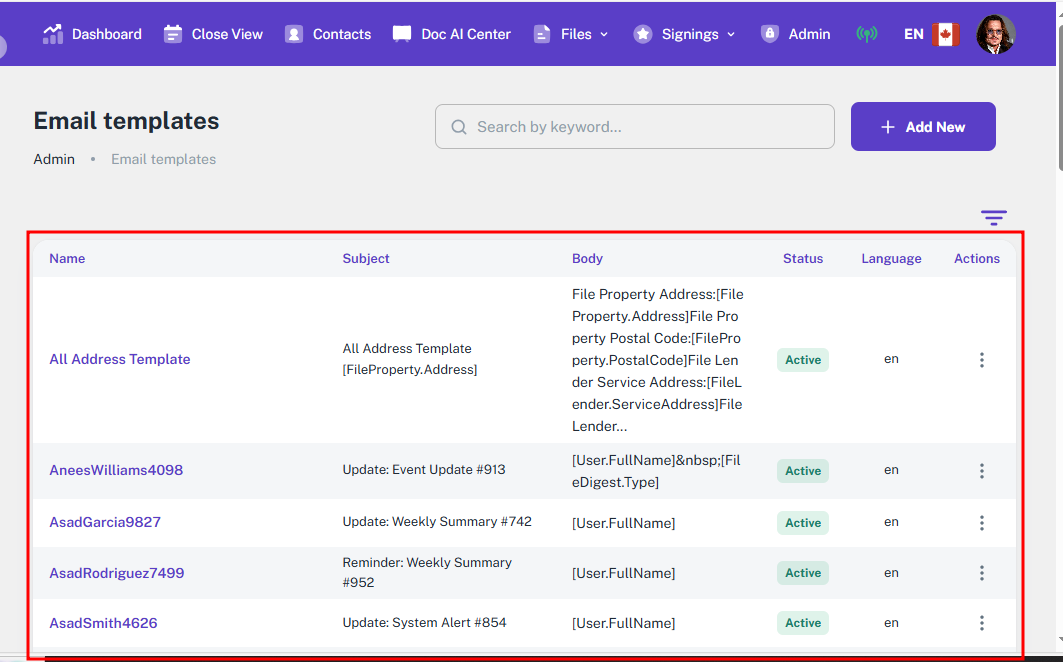Viewport: 1063px width, 662px height.
Task: Open the Admin menu item
Action: coord(808,34)
